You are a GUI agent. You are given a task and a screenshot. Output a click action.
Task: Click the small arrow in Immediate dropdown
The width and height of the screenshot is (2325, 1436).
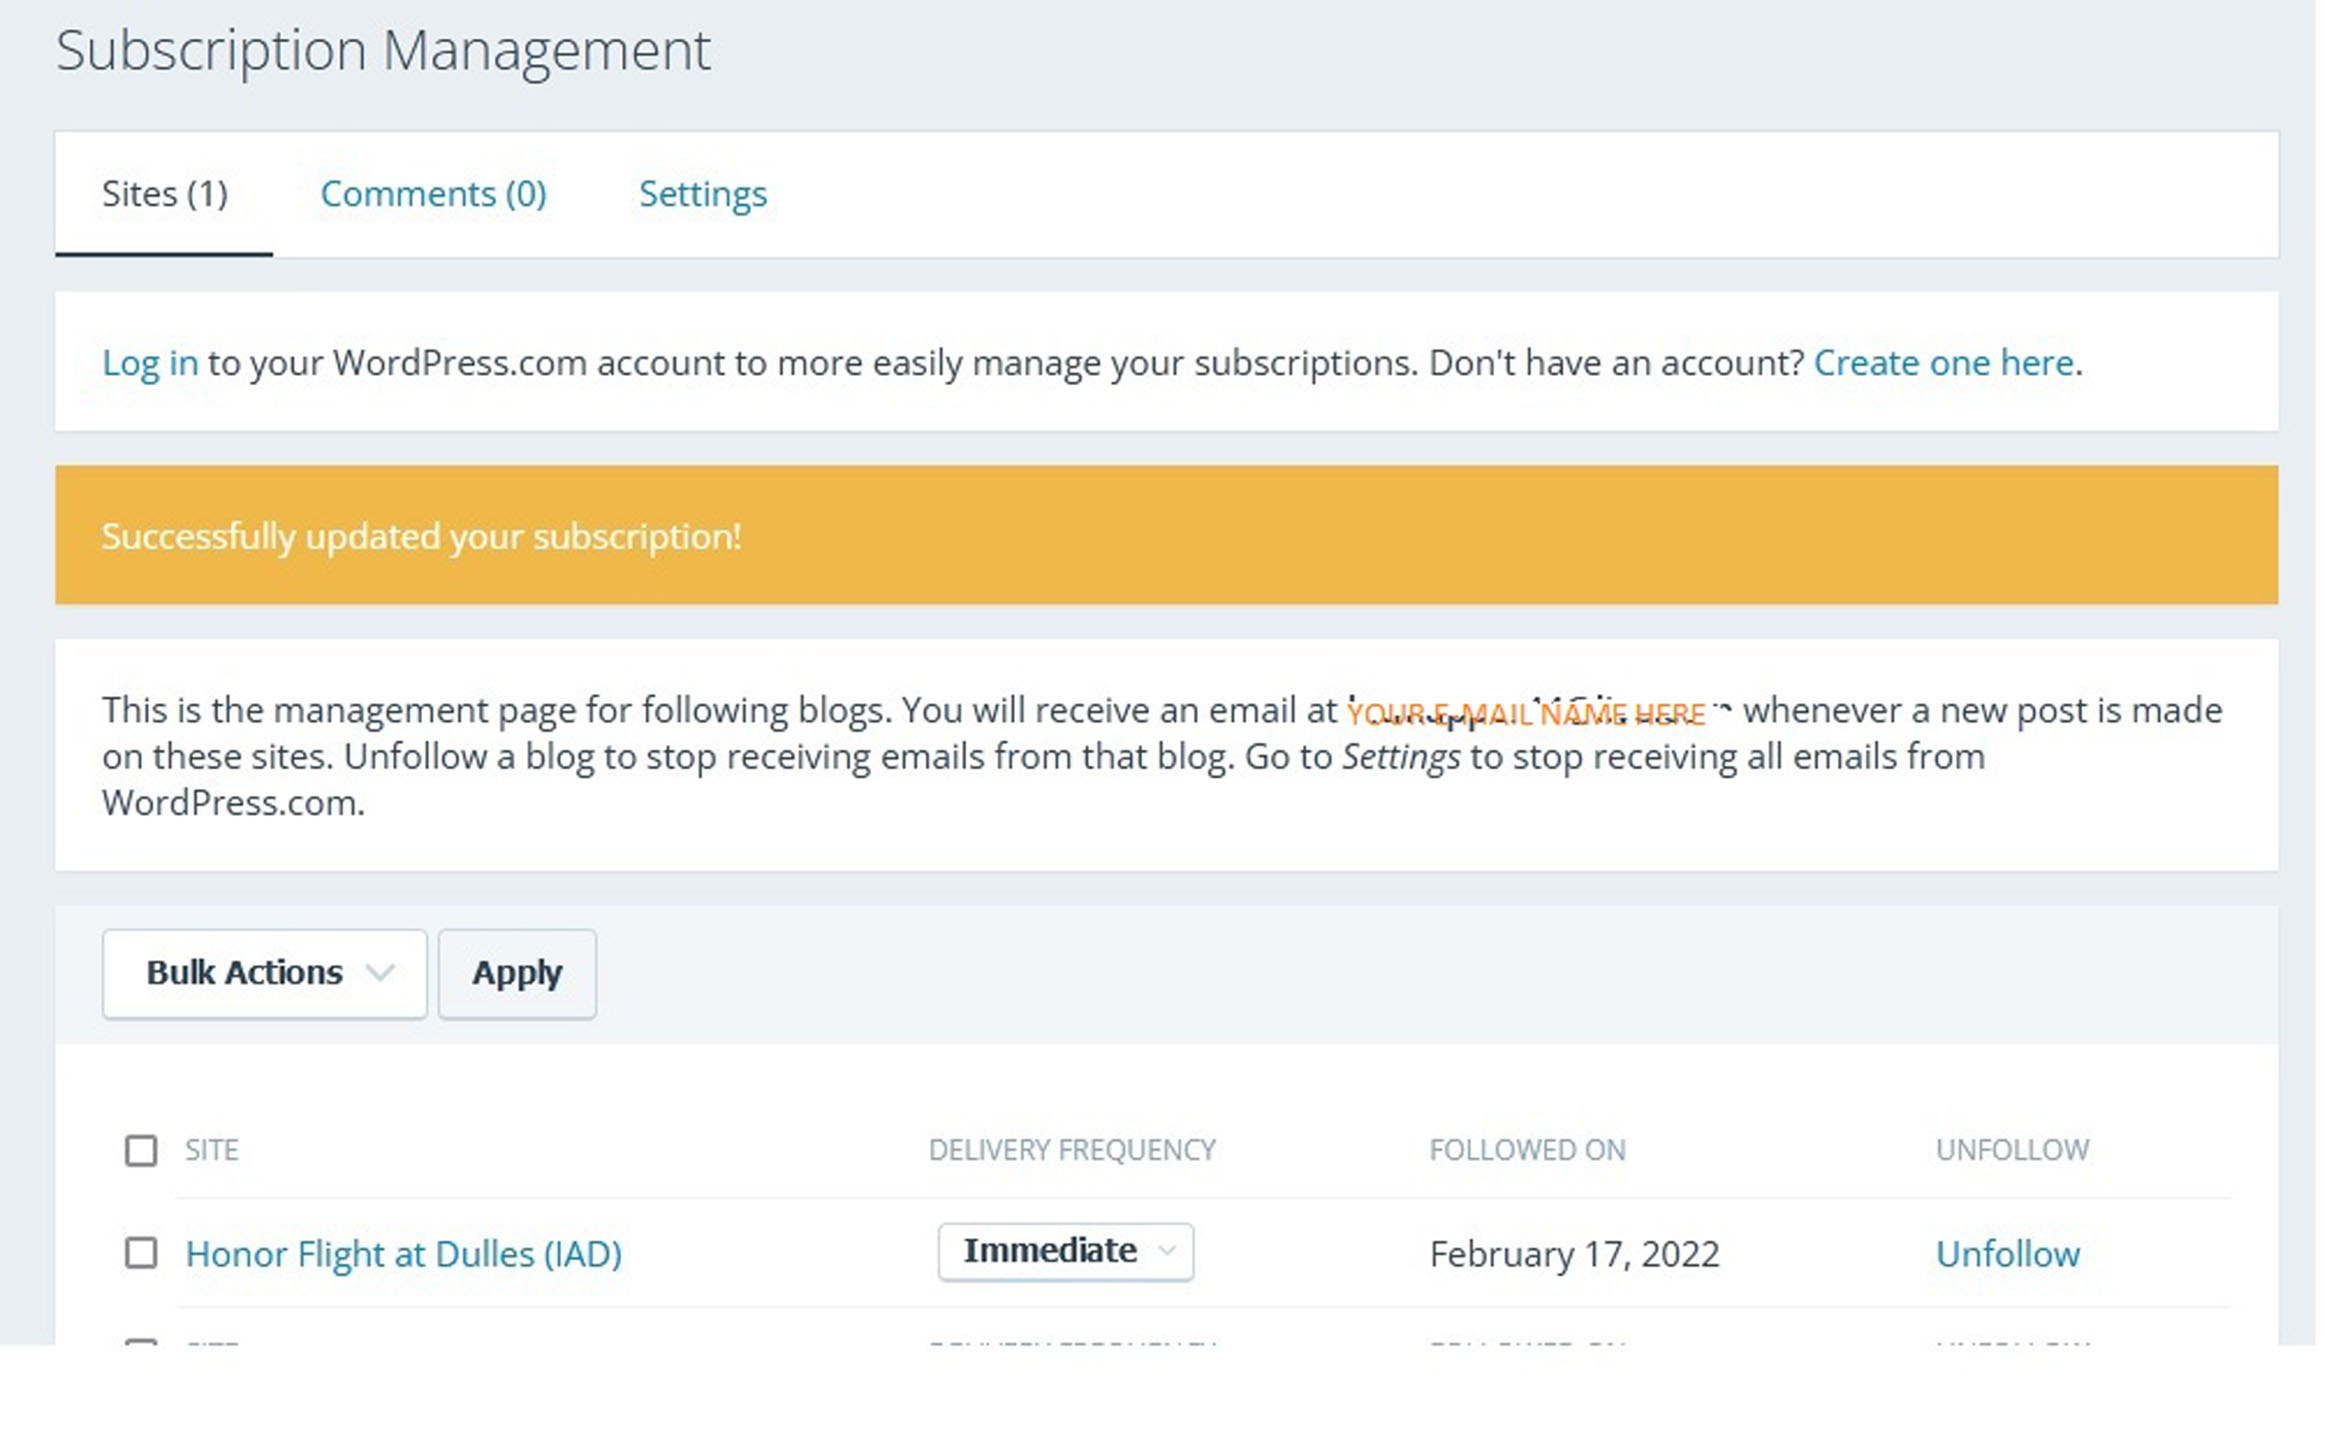(1166, 1251)
